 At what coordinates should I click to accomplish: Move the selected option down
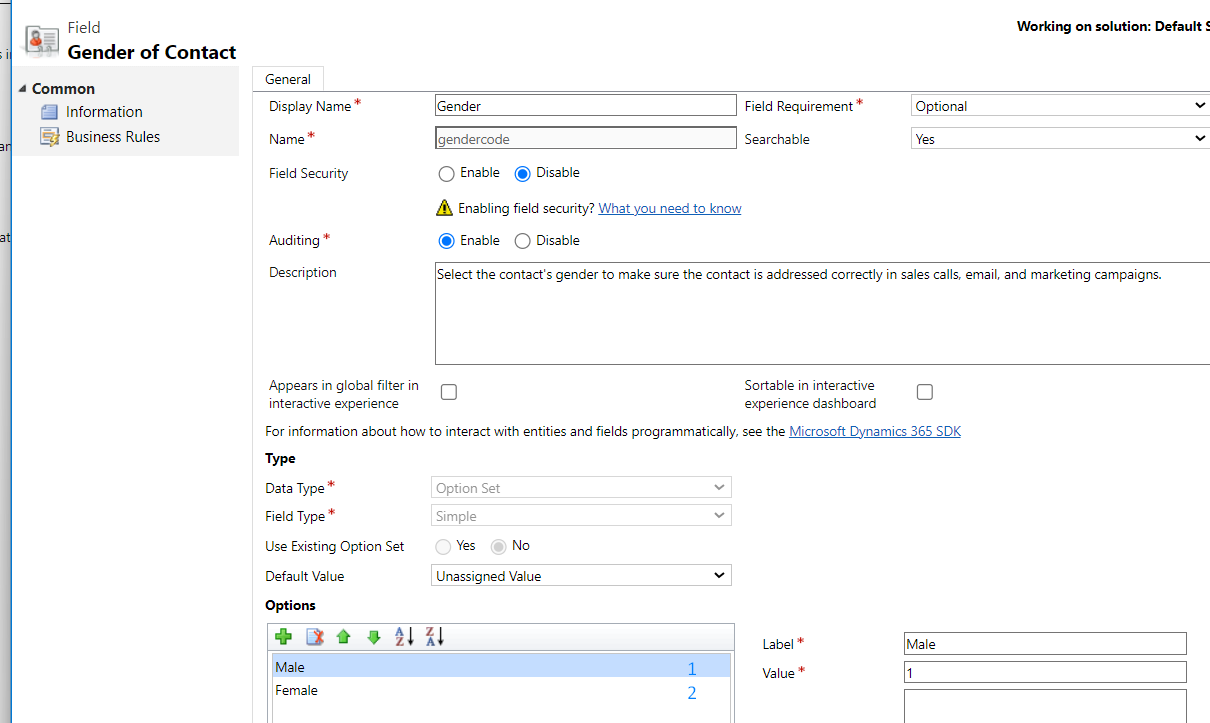tap(373, 636)
